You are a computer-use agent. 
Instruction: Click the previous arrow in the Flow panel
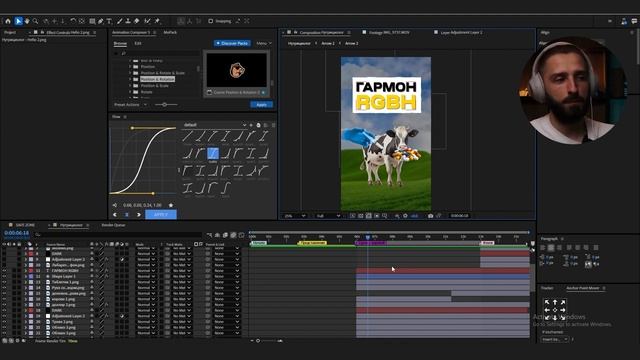point(115,214)
